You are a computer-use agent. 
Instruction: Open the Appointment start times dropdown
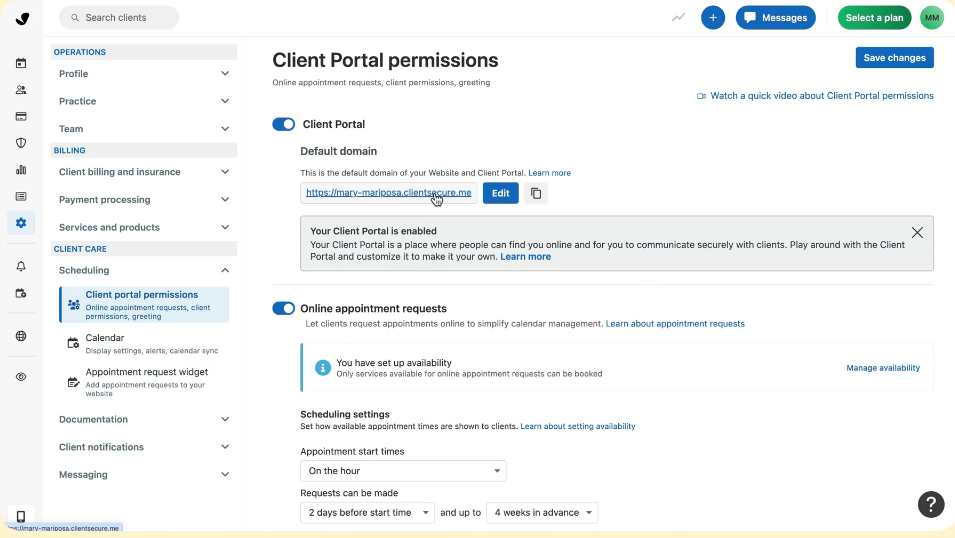tap(403, 471)
